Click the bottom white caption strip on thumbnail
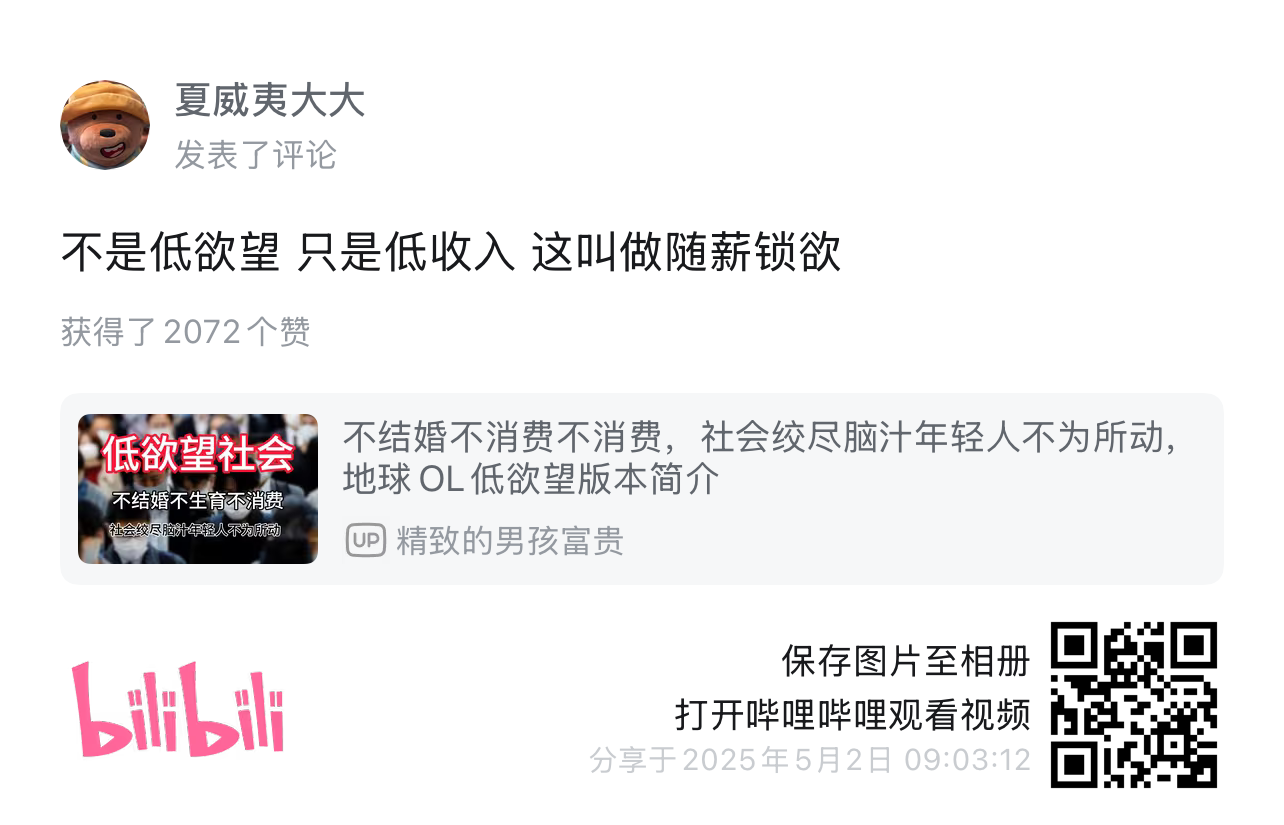The width and height of the screenshot is (1284, 825). click(197, 530)
